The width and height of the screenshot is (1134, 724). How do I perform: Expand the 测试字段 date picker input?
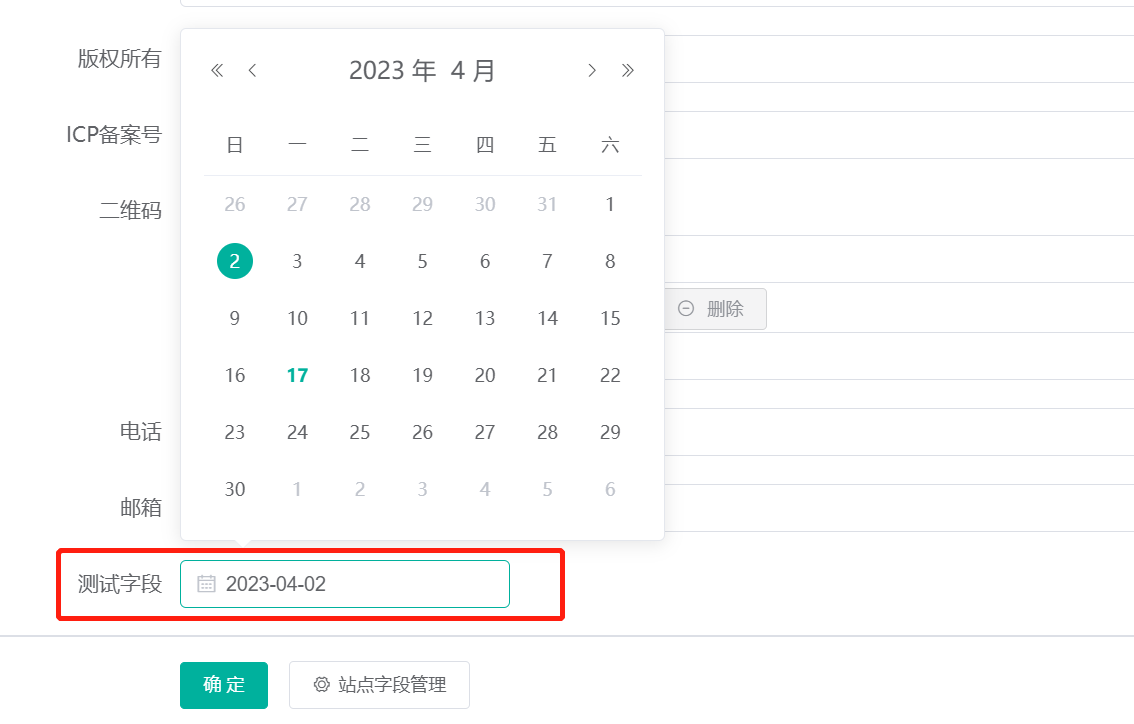[345, 583]
